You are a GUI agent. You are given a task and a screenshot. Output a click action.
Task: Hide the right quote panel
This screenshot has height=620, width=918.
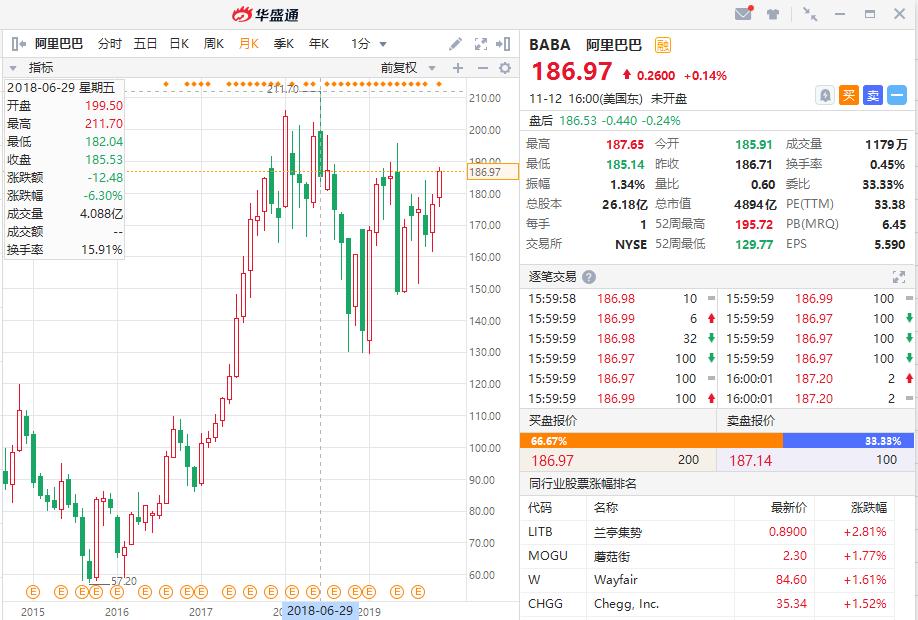(x=503, y=44)
